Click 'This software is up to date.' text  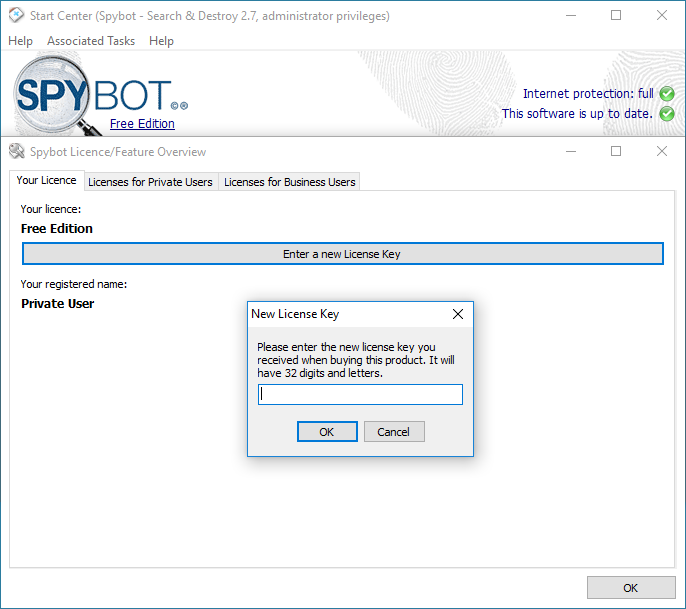(577, 114)
